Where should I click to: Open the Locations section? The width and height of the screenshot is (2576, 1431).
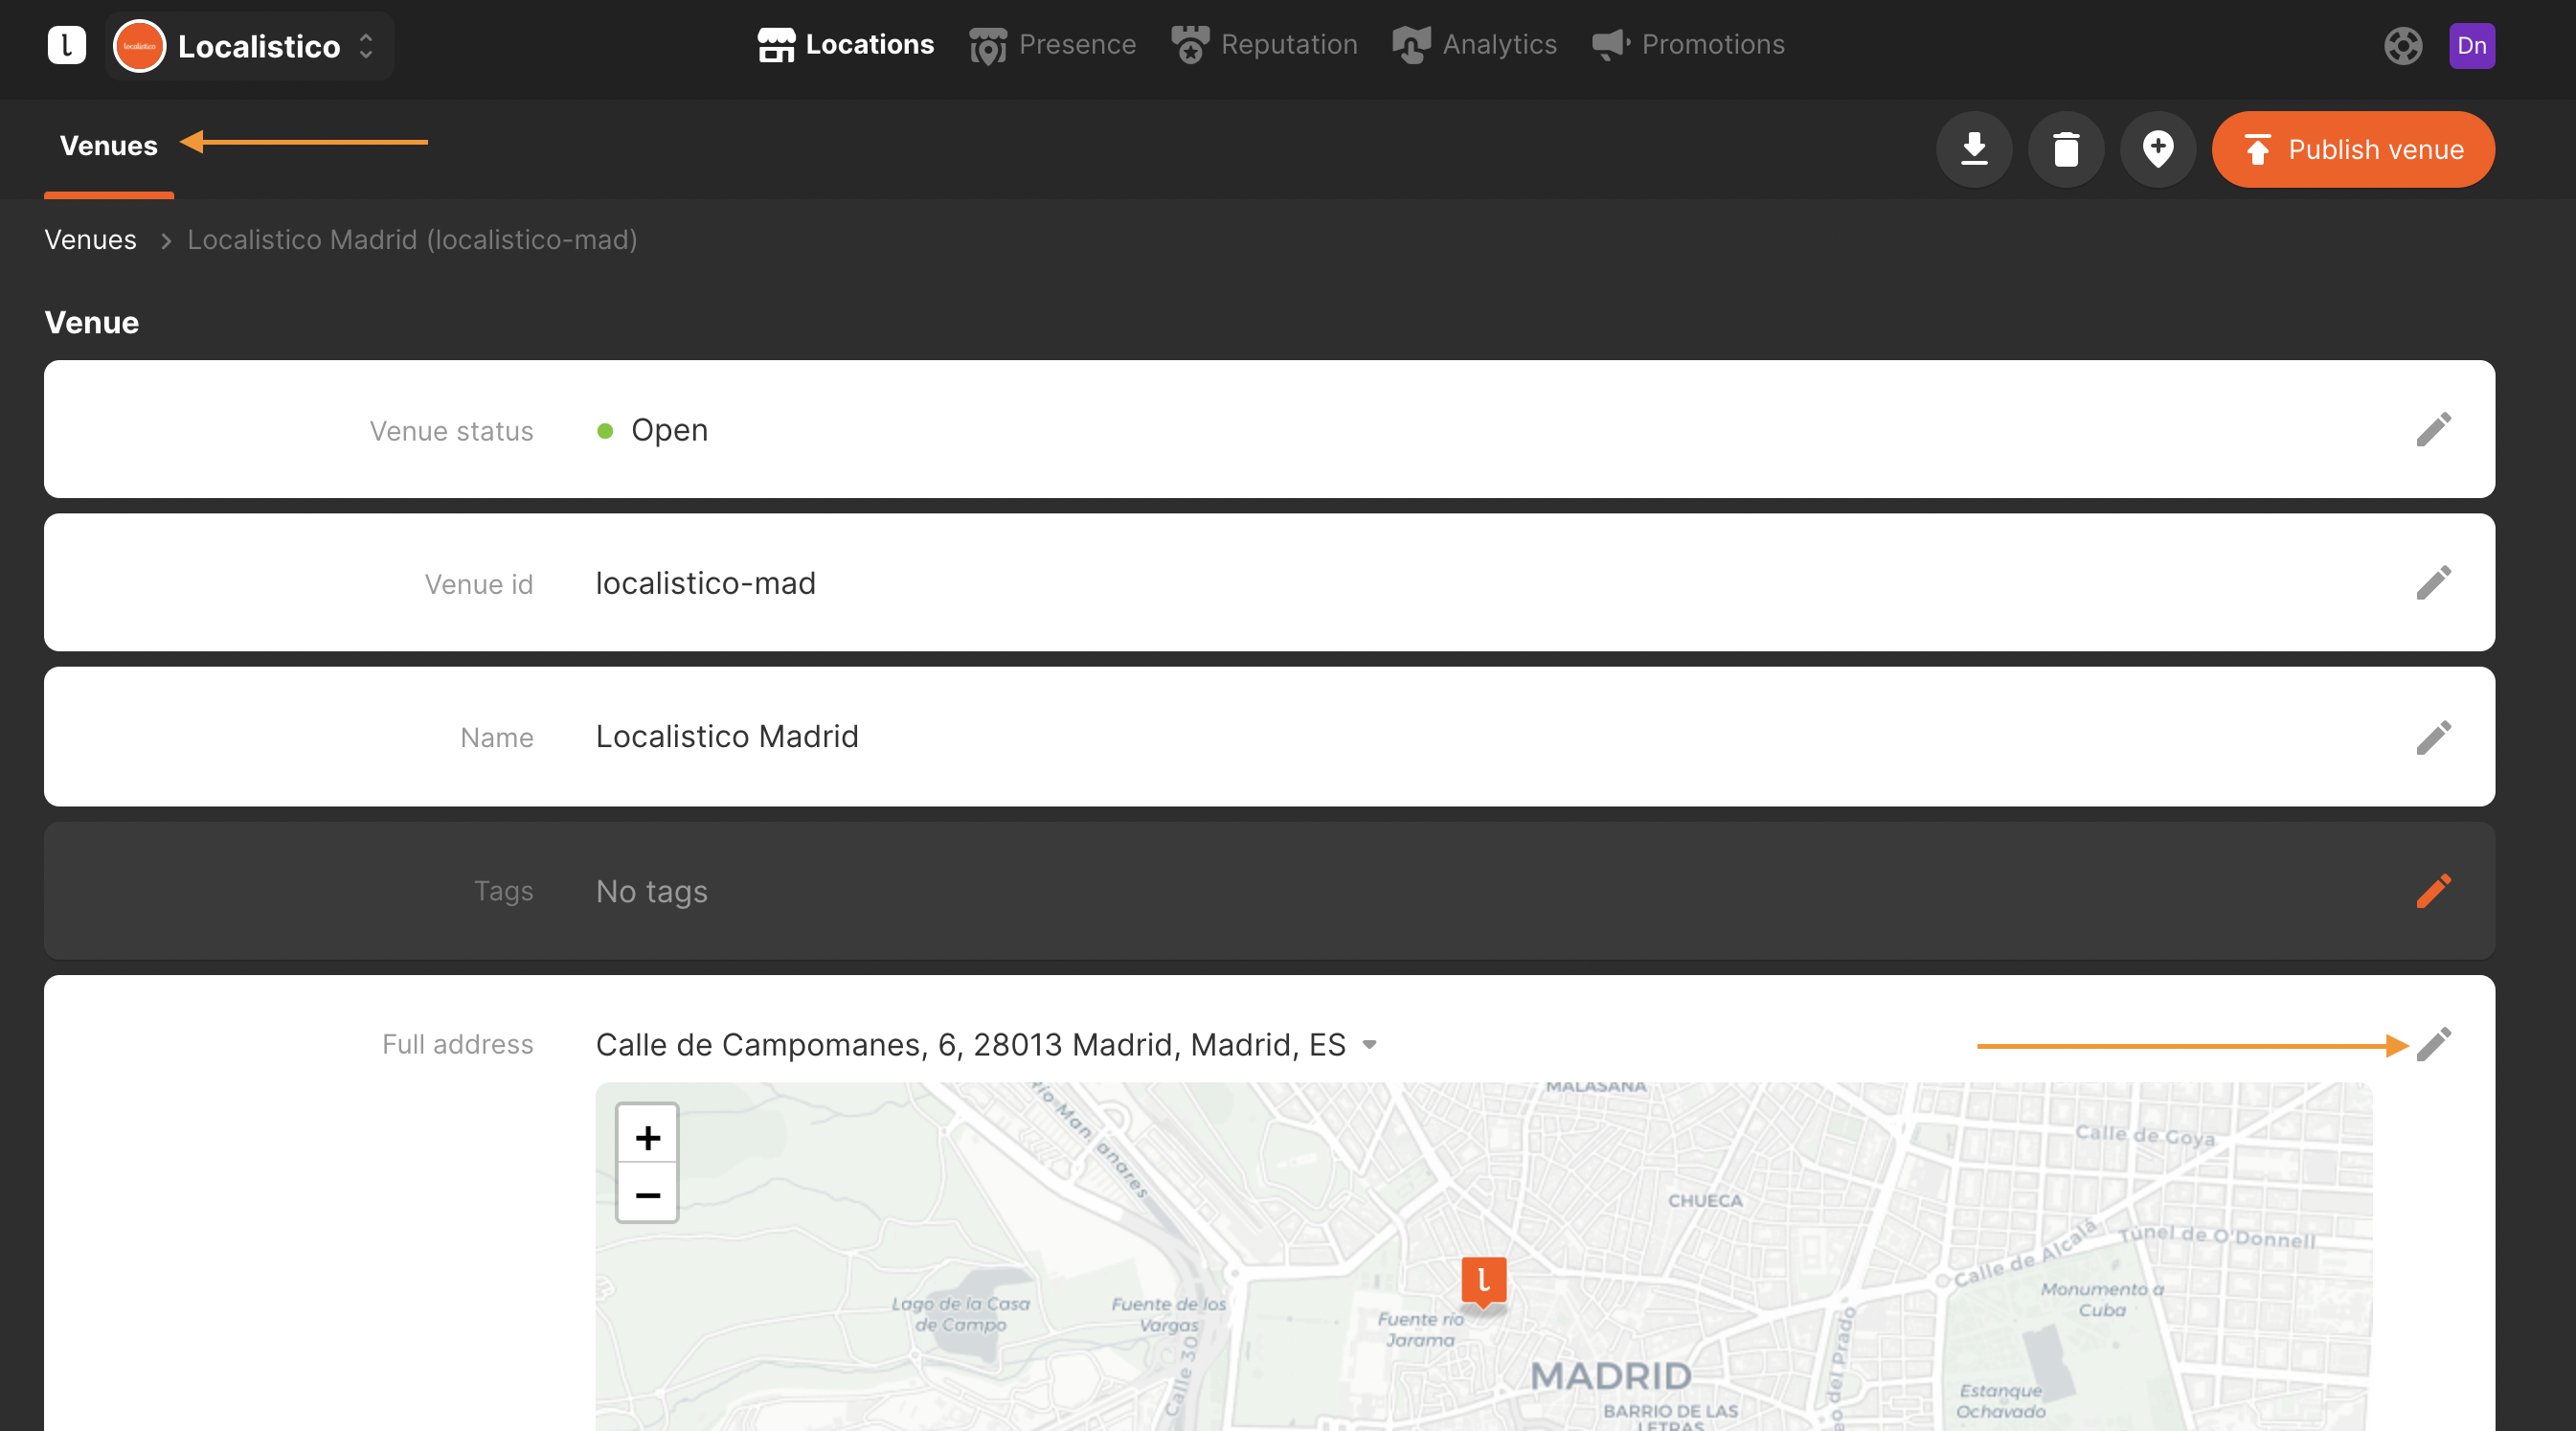pyautogui.click(x=846, y=45)
